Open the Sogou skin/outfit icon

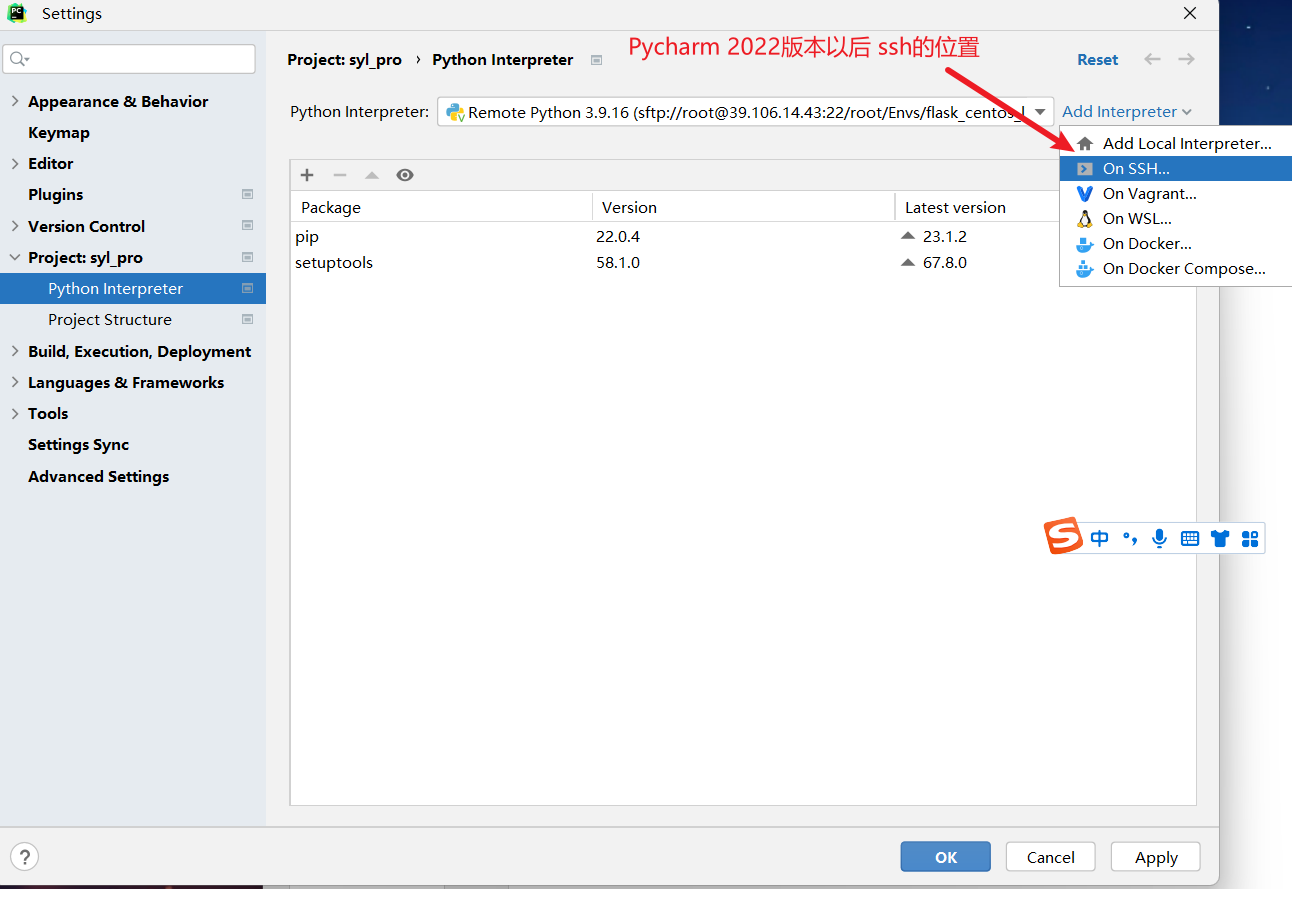(x=1219, y=537)
